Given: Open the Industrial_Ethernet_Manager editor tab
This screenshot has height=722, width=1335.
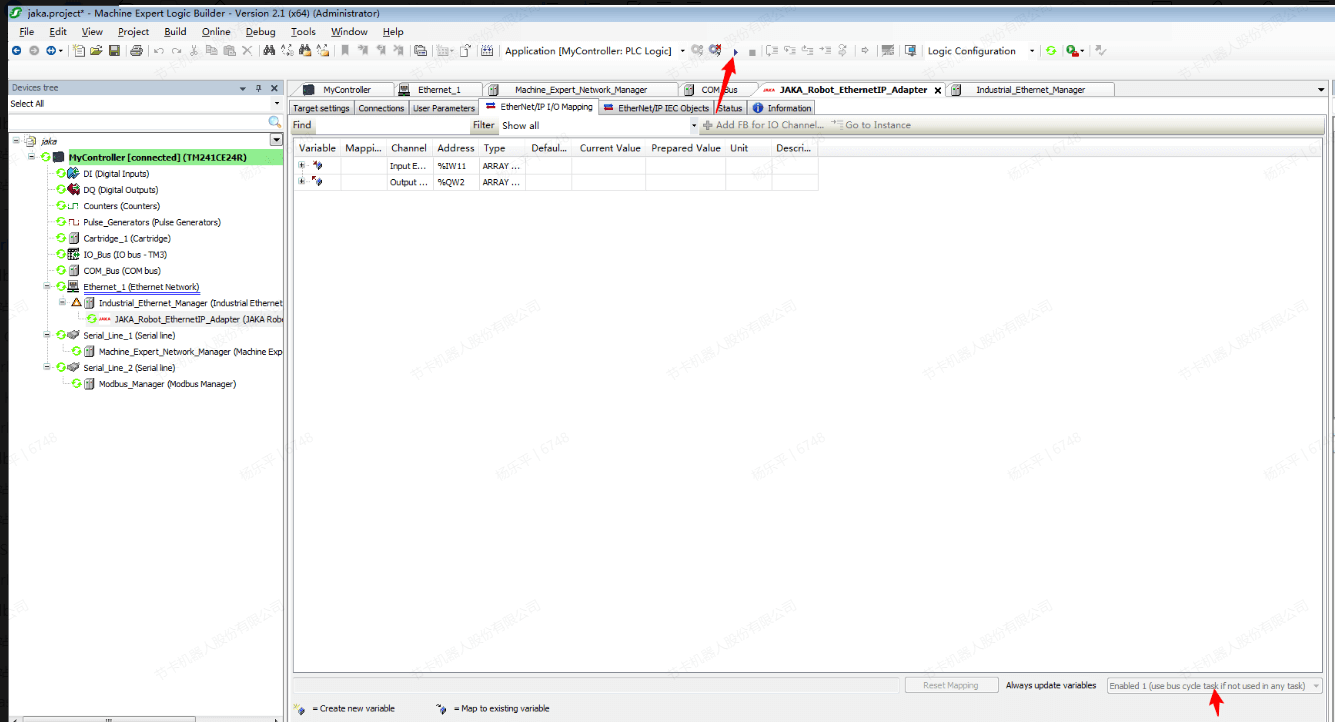Looking at the screenshot, I should click(1030, 90).
